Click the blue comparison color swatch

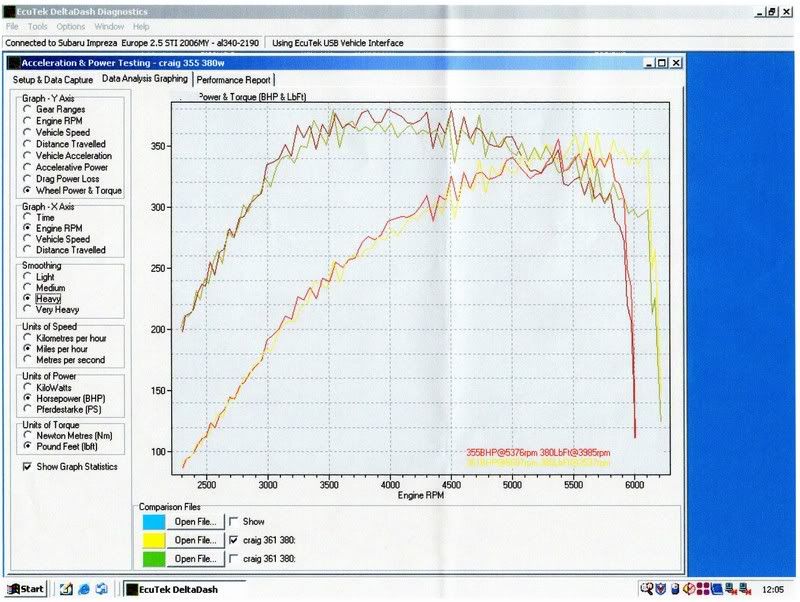(x=154, y=521)
